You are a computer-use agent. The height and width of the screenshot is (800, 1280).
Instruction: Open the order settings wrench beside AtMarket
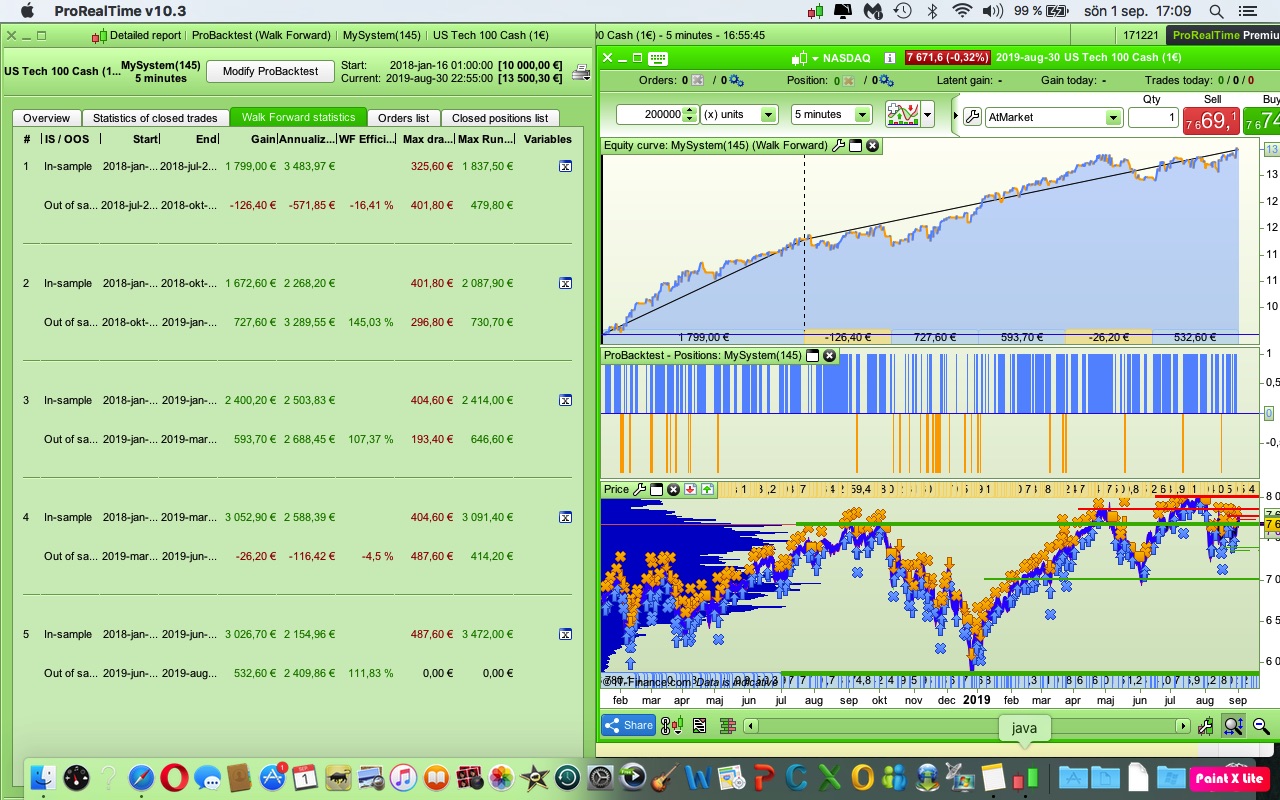point(971,117)
